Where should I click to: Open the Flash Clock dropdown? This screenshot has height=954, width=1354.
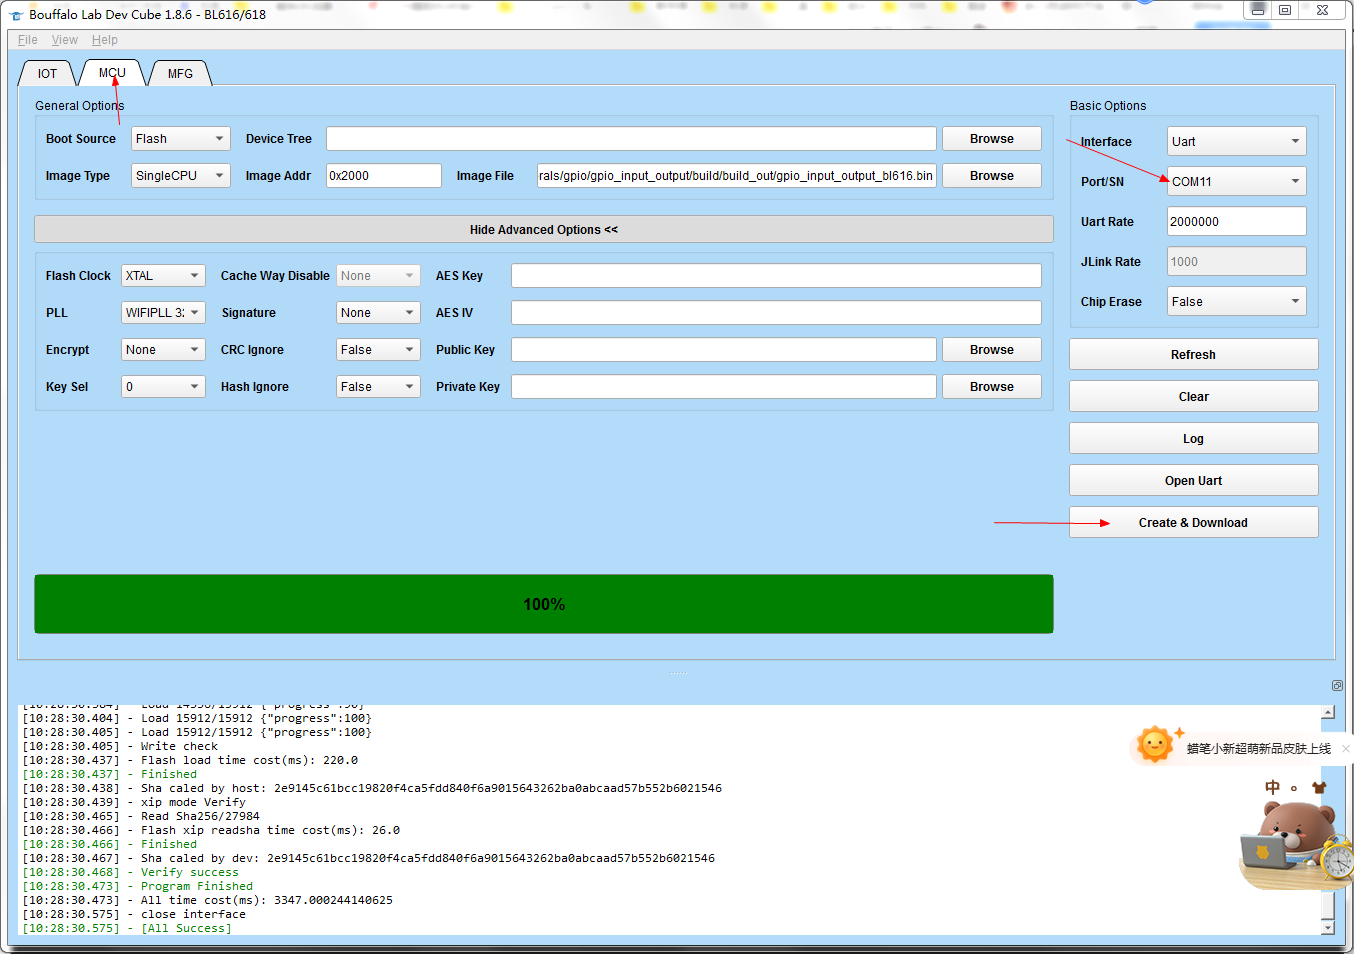pos(163,276)
